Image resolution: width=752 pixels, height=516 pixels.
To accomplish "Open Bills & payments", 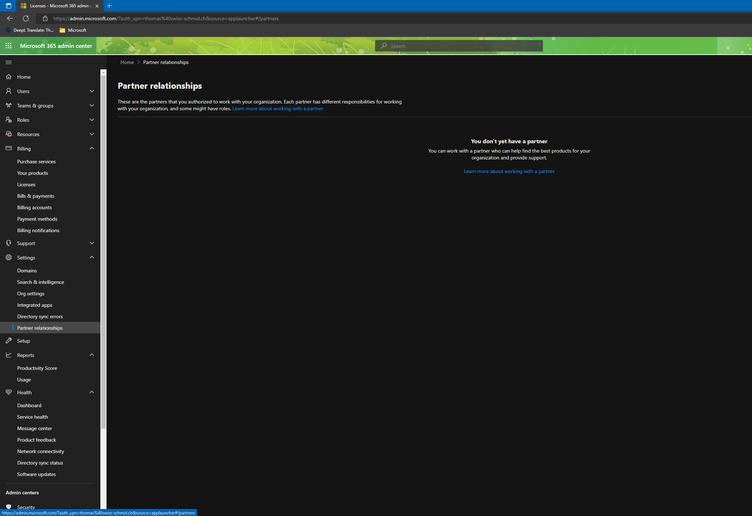I will (x=35, y=196).
